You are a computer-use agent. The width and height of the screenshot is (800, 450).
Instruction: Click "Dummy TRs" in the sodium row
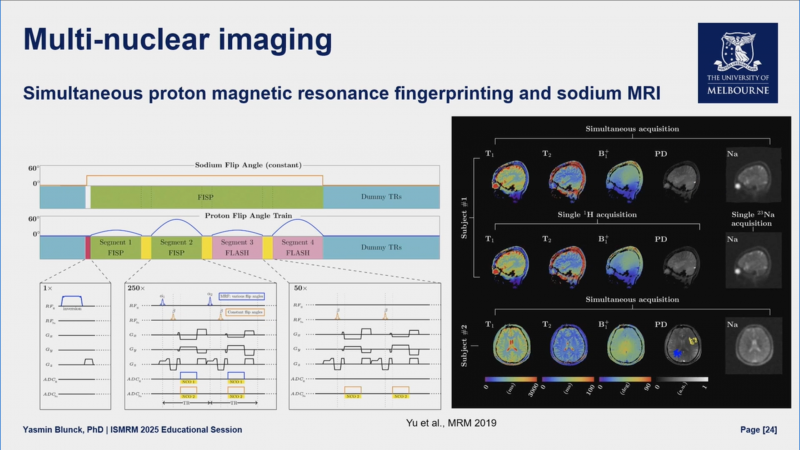click(381, 196)
